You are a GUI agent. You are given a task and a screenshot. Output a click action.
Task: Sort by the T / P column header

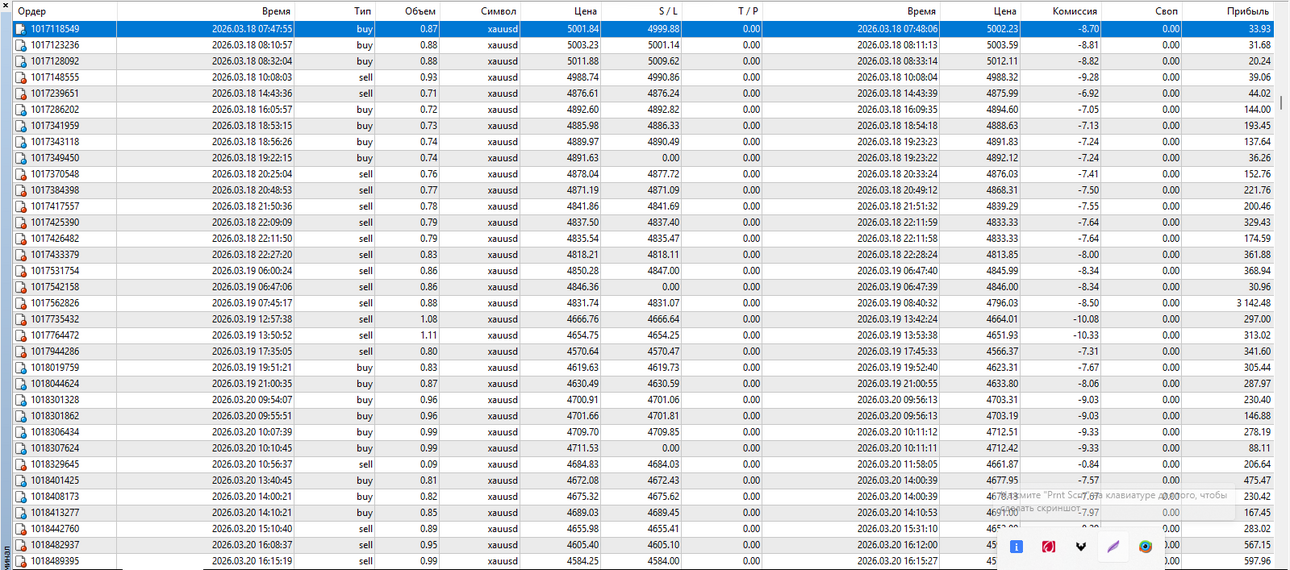(x=748, y=11)
